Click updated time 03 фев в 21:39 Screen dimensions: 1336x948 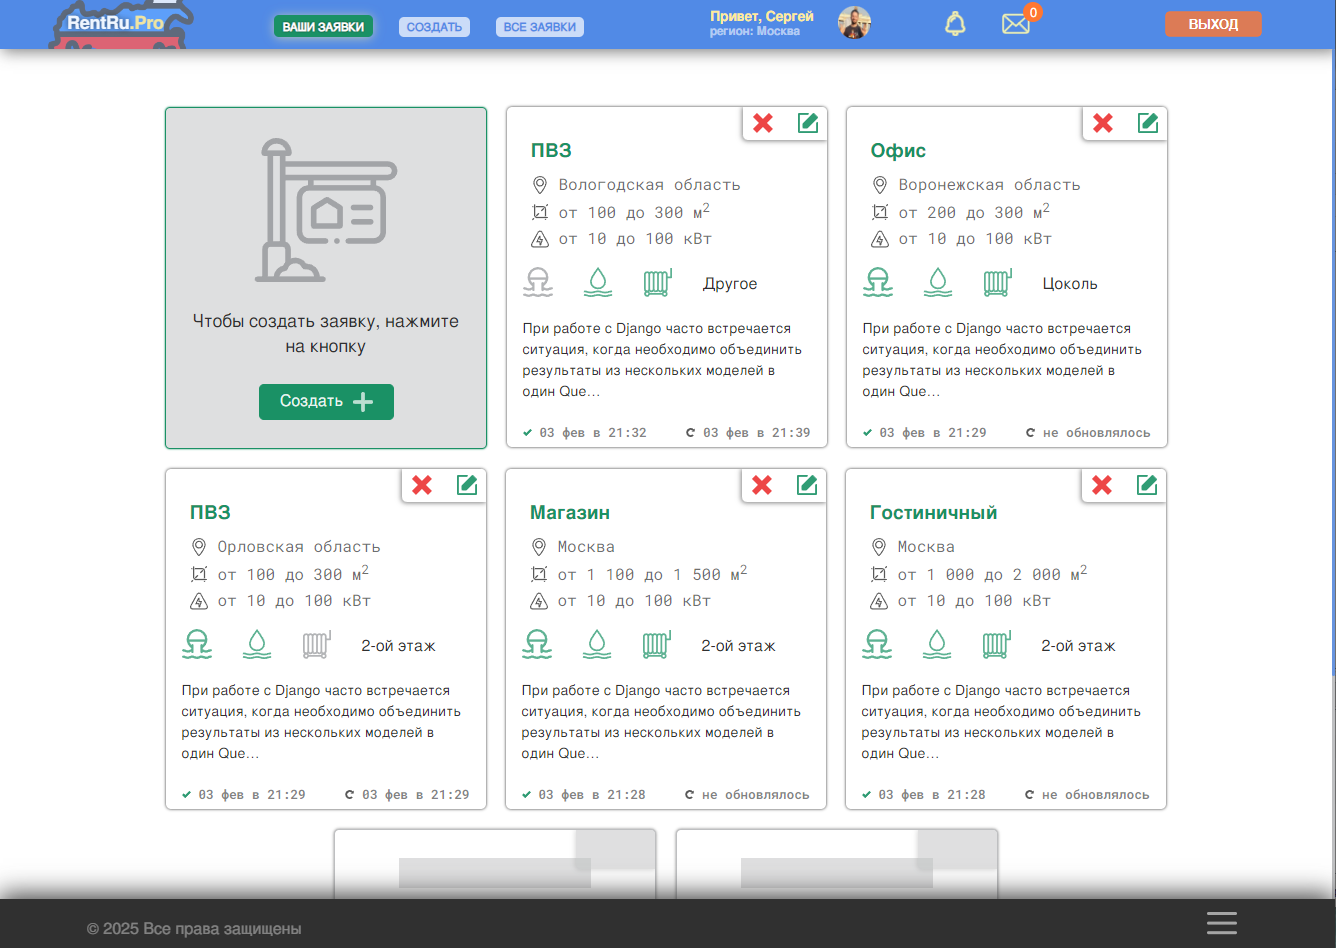point(756,433)
